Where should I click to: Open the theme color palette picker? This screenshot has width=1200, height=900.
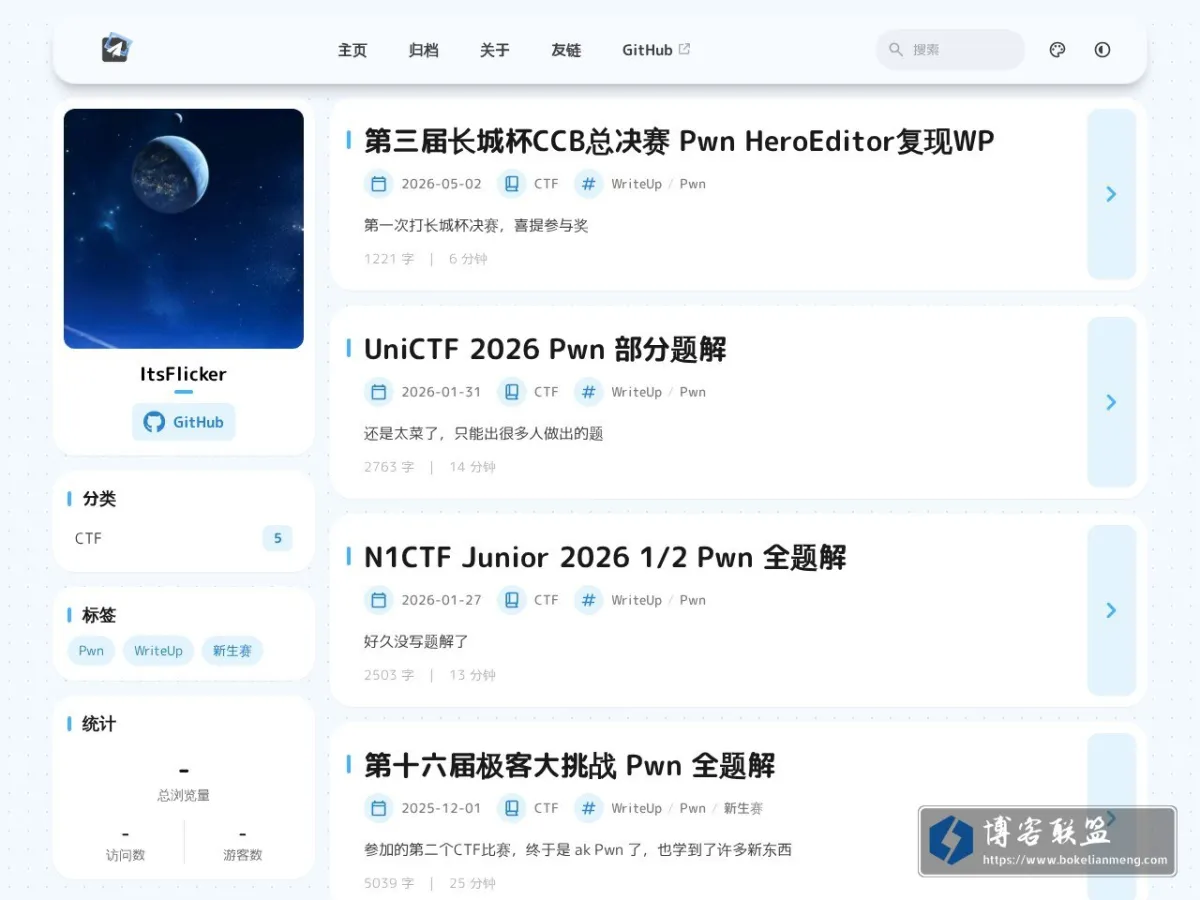pos(1057,50)
